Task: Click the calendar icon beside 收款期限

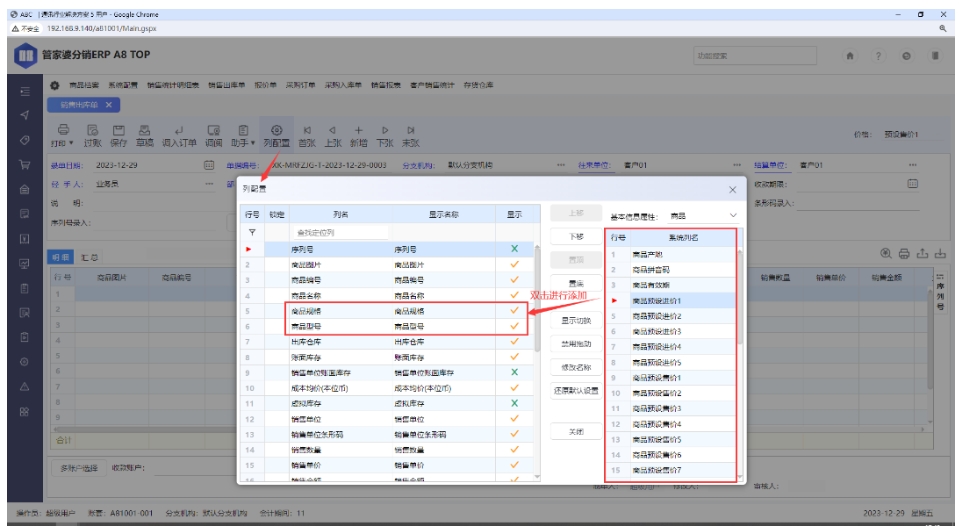Action: pos(913,183)
